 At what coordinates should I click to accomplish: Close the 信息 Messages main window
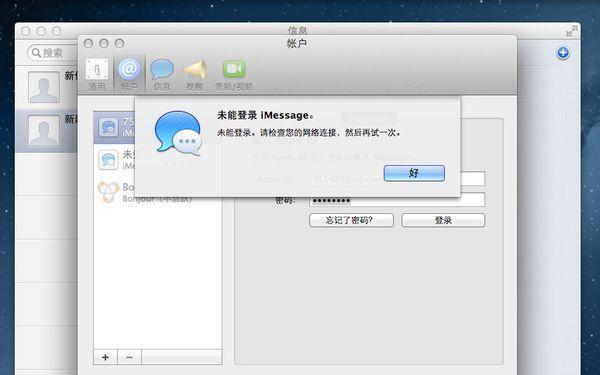pos(26,31)
